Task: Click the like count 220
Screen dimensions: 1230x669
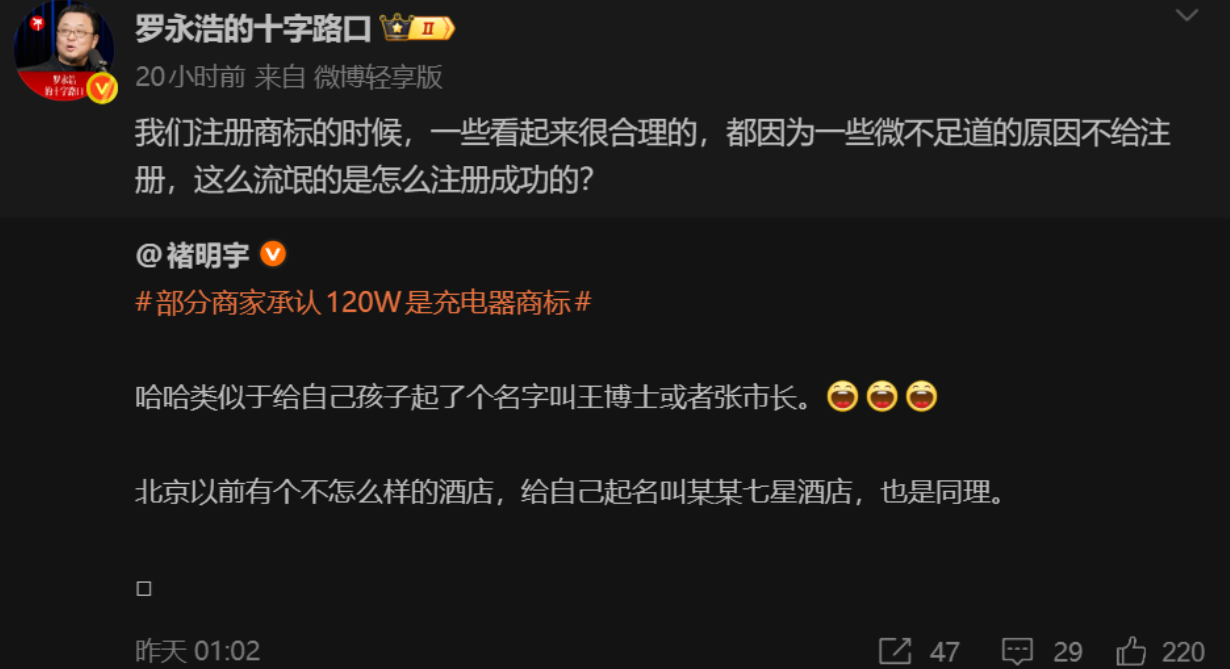Action: pyautogui.click(x=1185, y=653)
